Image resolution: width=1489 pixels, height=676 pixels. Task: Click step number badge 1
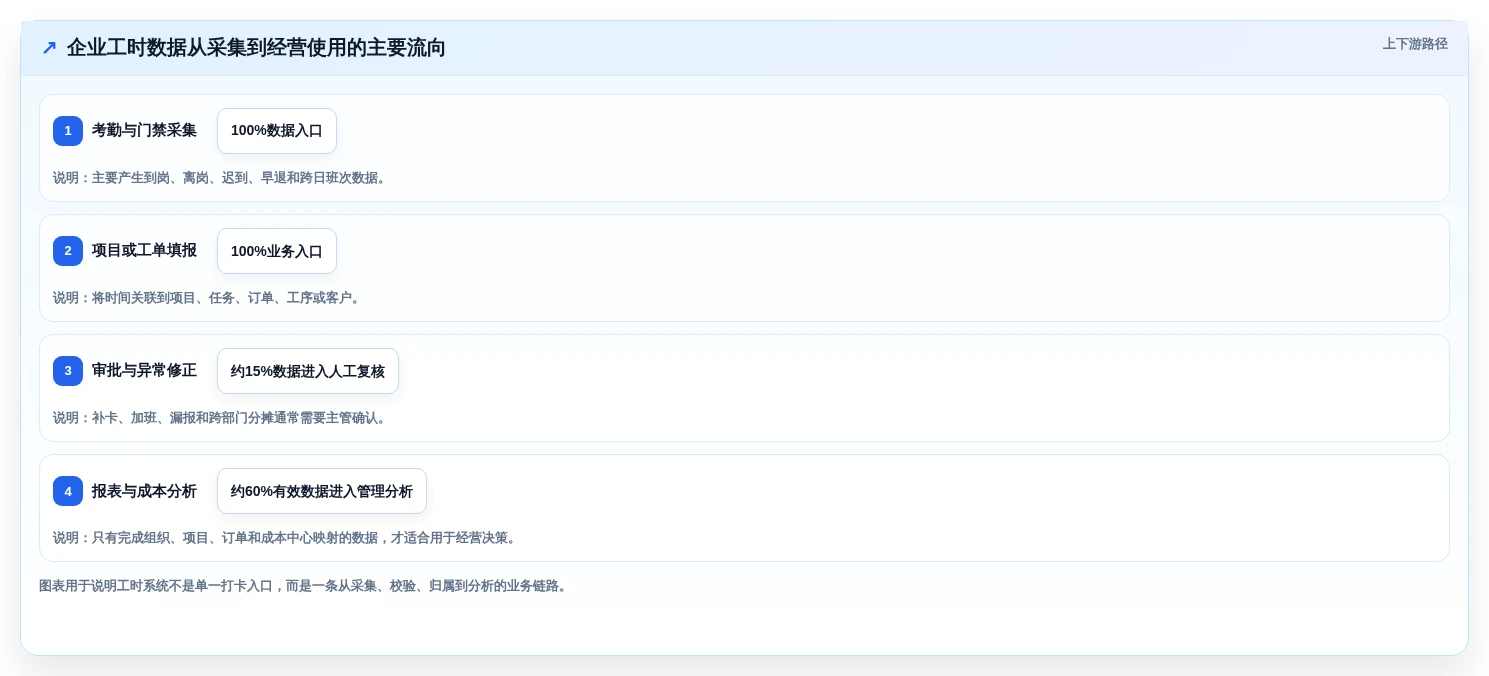pyautogui.click(x=68, y=131)
